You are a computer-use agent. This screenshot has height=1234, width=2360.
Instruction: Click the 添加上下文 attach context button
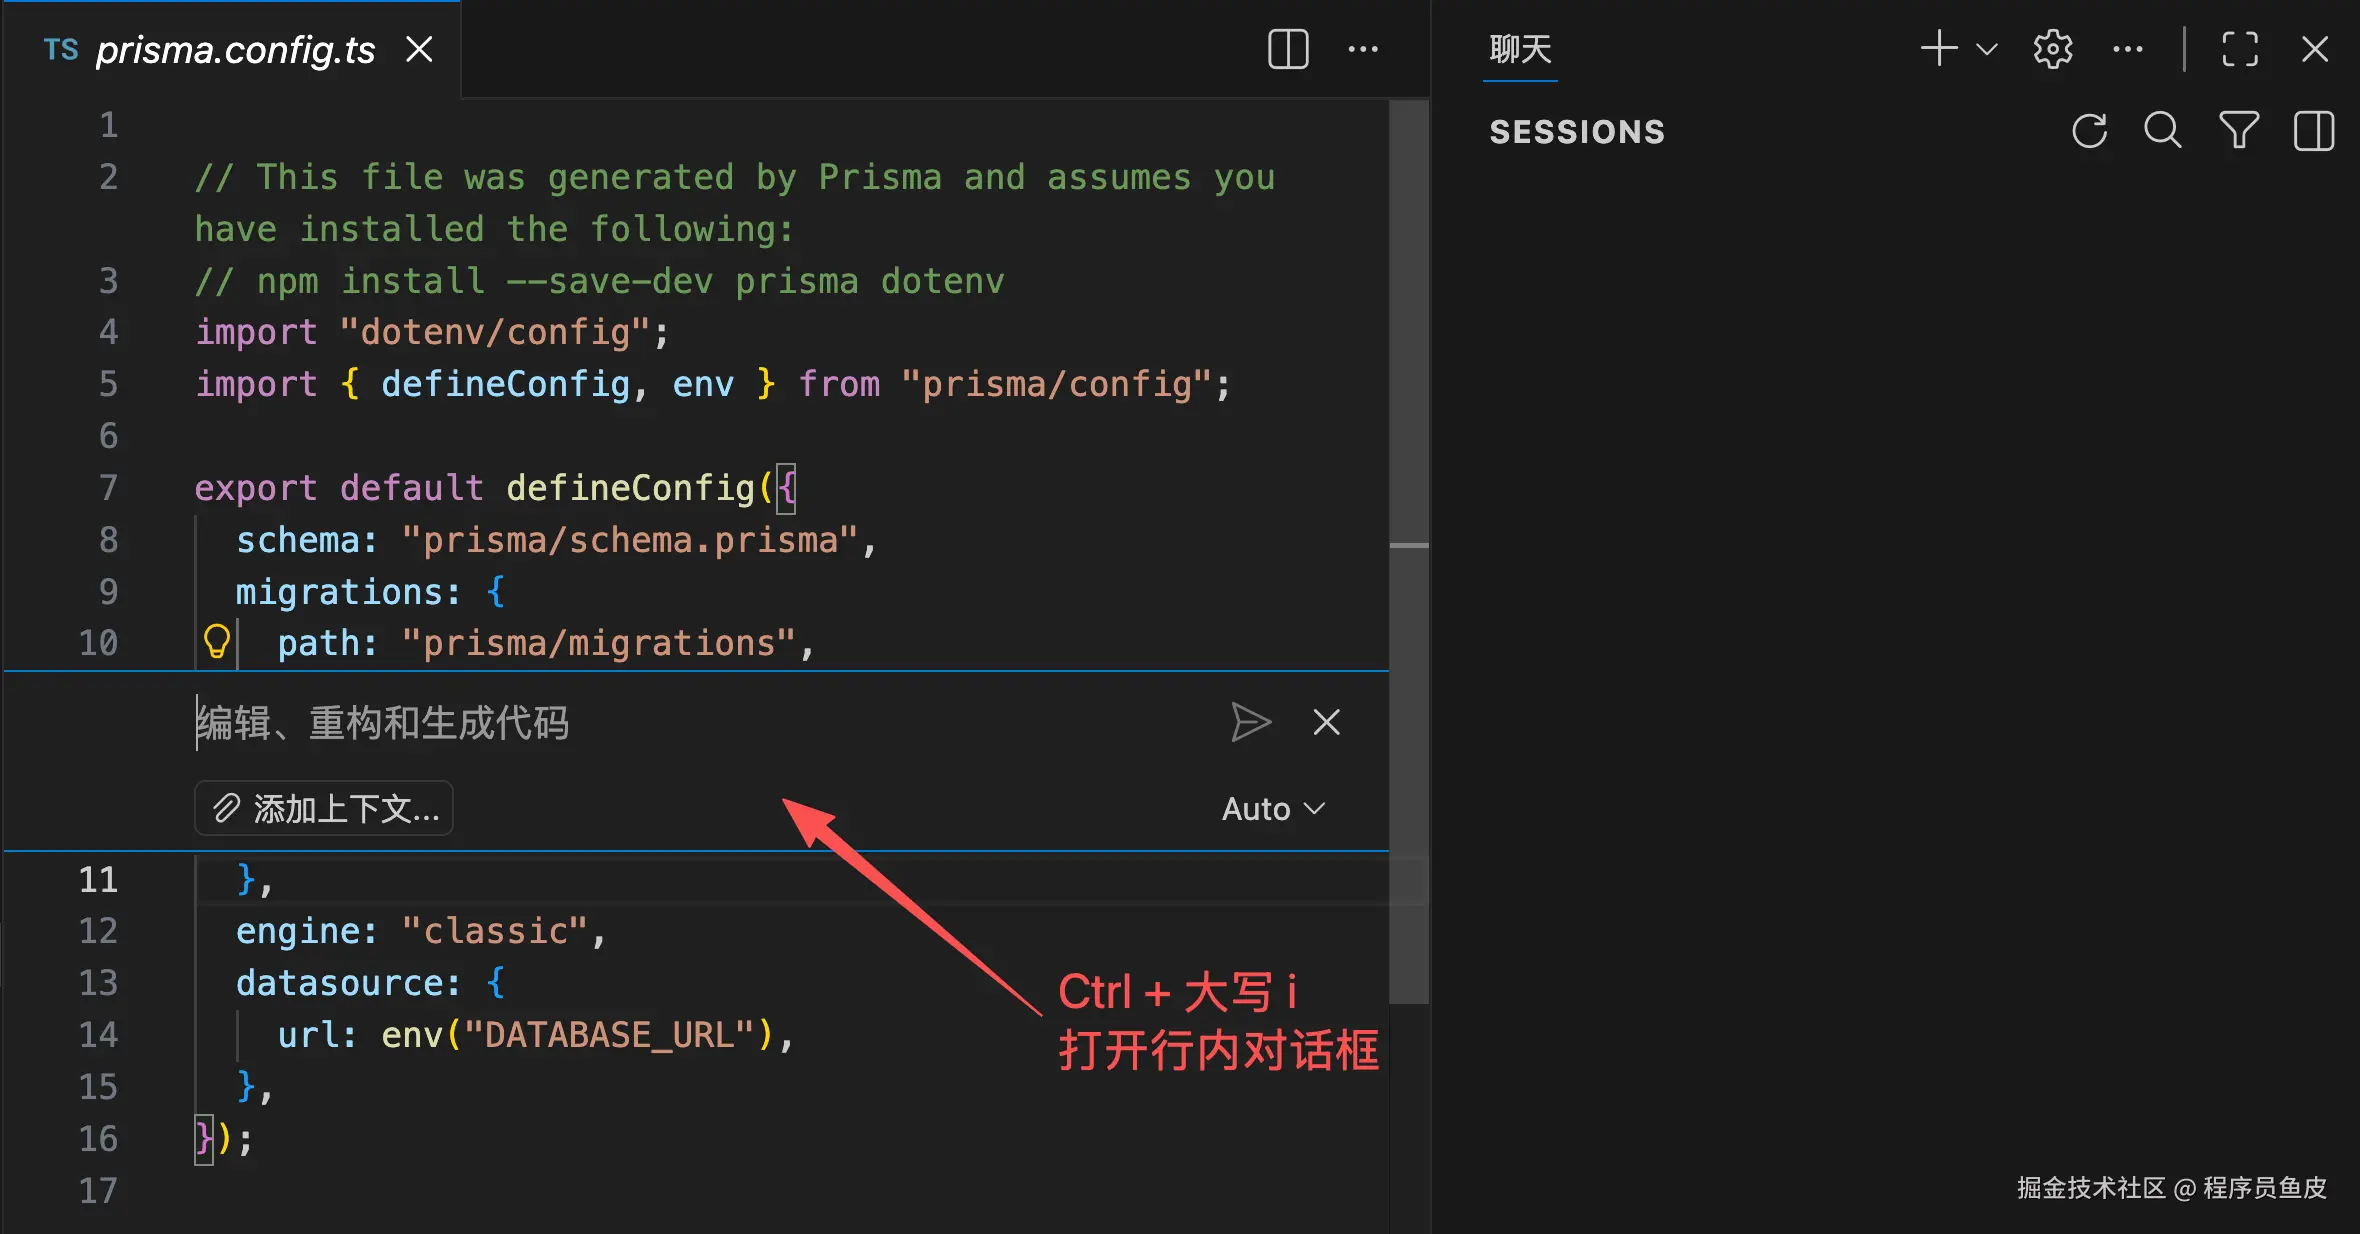[324, 808]
